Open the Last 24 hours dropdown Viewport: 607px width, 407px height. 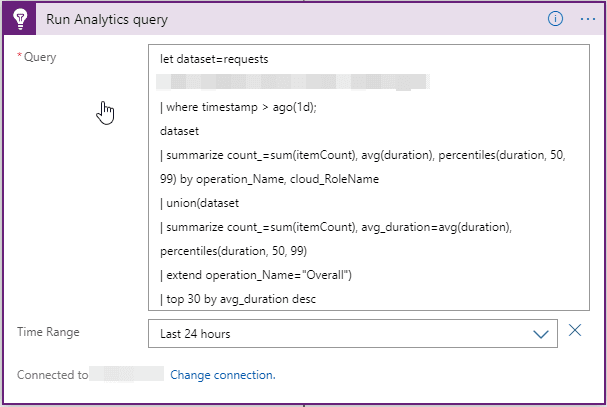tap(351, 334)
